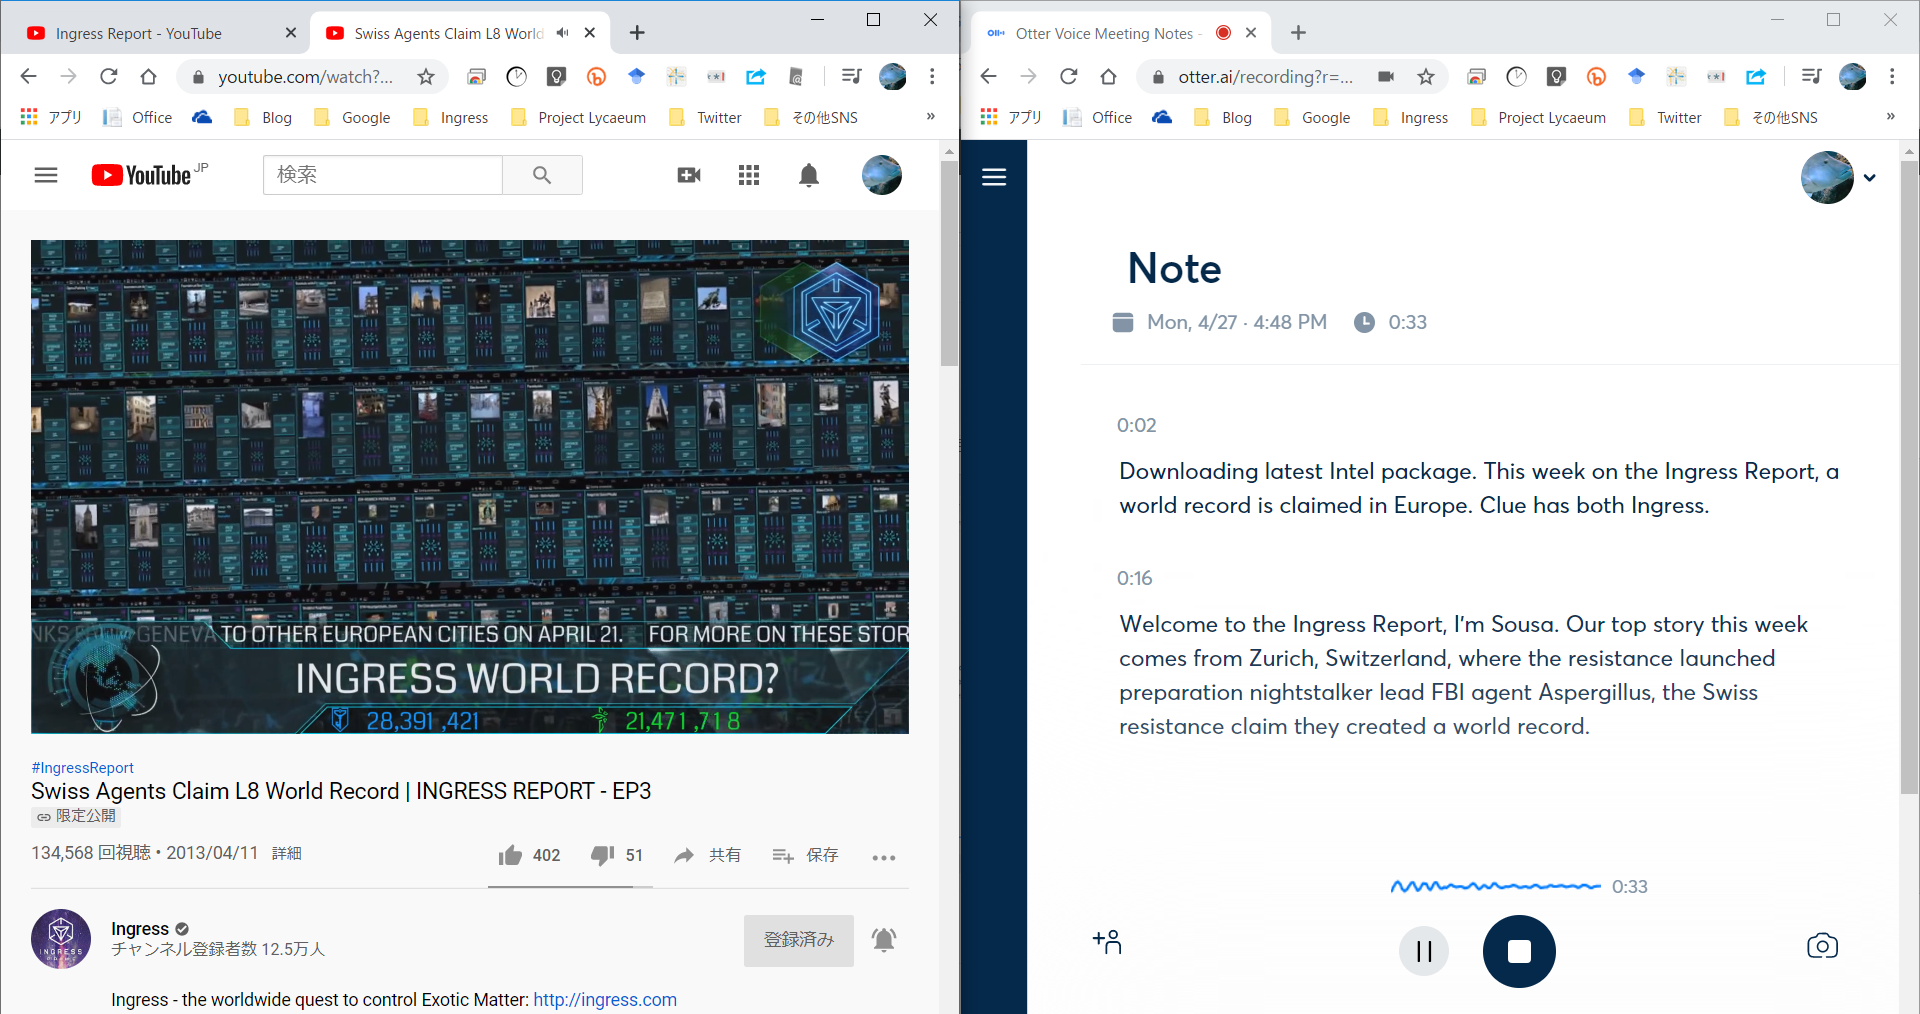Viewport: 1920px width, 1014px height.
Task: Open Chrome profile avatar in Otter window toolbar
Action: pos(1852,76)
